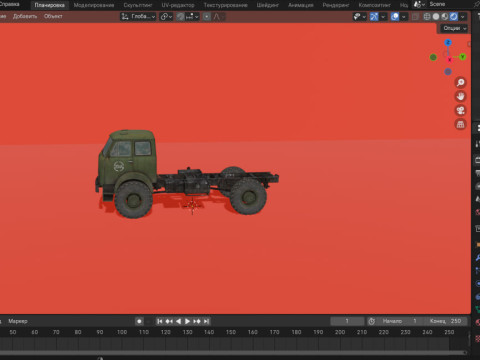
Task: Toggle snapping magnet icon
Action: [180, 17]
